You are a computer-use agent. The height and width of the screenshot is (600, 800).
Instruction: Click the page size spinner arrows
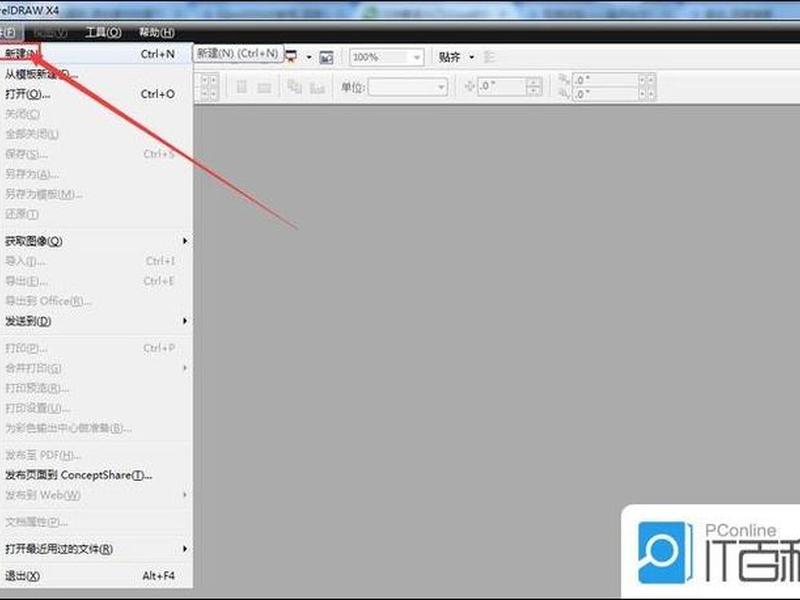point(209,87)
